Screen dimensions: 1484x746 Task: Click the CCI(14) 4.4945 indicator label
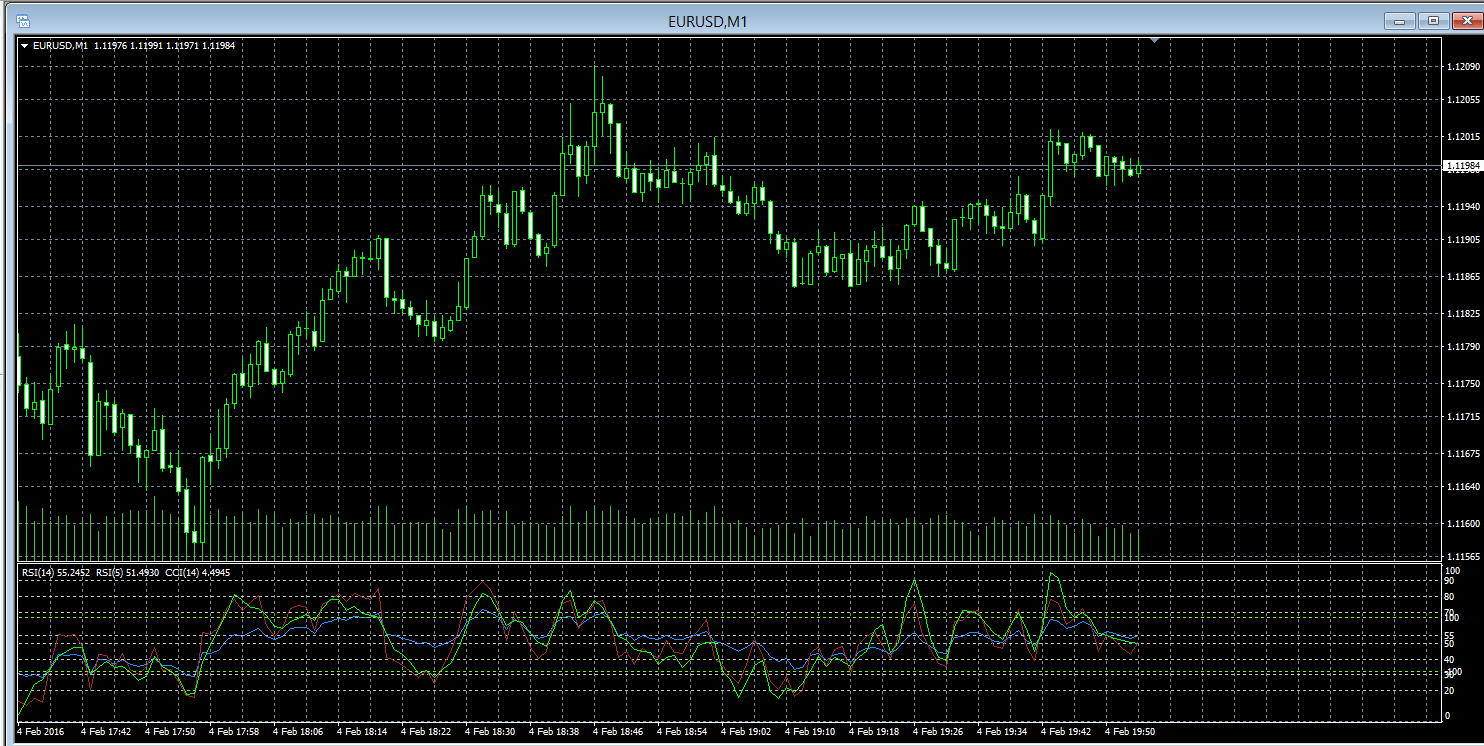click(198, 573)
